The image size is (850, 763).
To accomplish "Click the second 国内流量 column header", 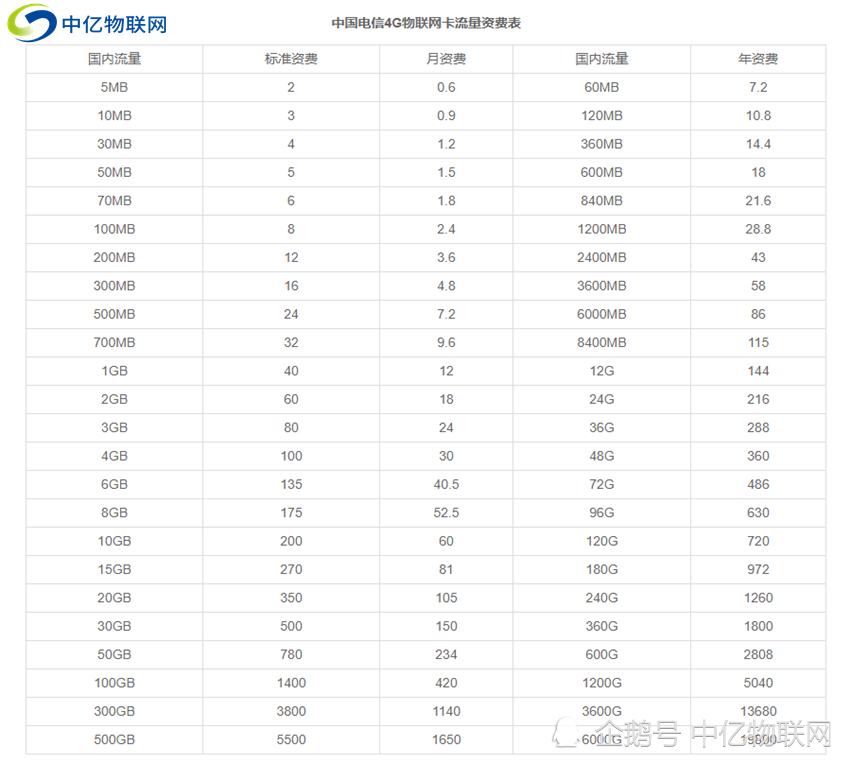I will (600, 59).
